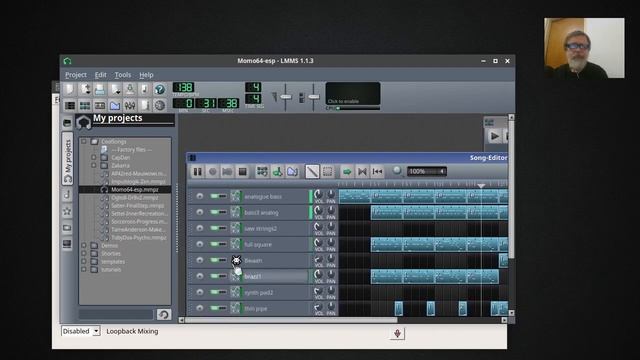Image resolution: width=640 pixels, height=360 pixels.
Task: Open the My presets sidebar tab
Action: [67, 211]
